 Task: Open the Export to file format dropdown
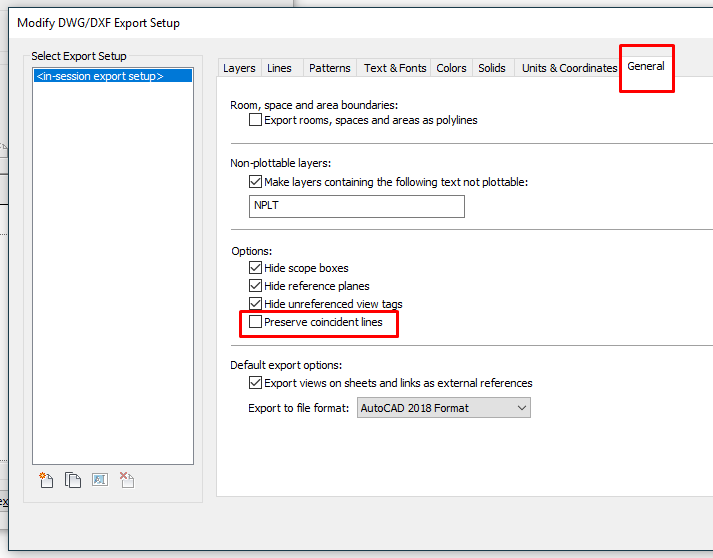pyautogui.click(x=443, y=408)
